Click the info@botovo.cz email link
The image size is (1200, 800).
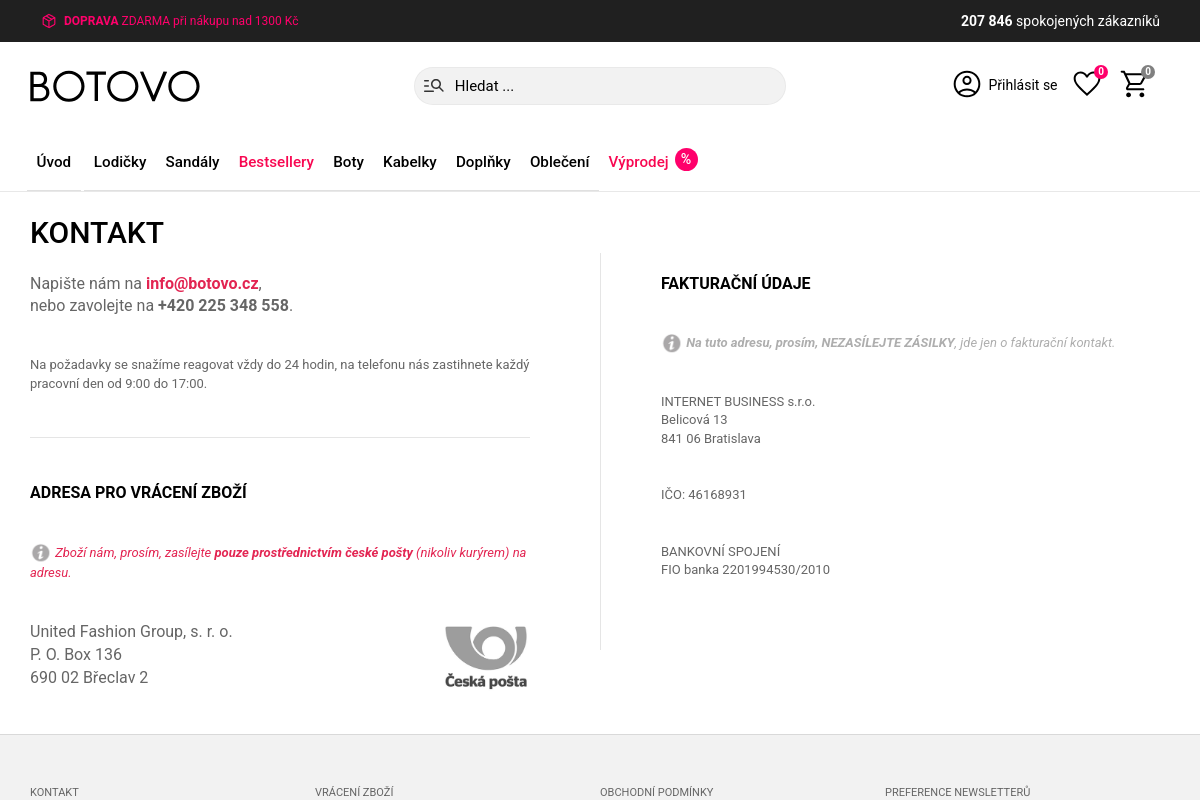[202, 283]
